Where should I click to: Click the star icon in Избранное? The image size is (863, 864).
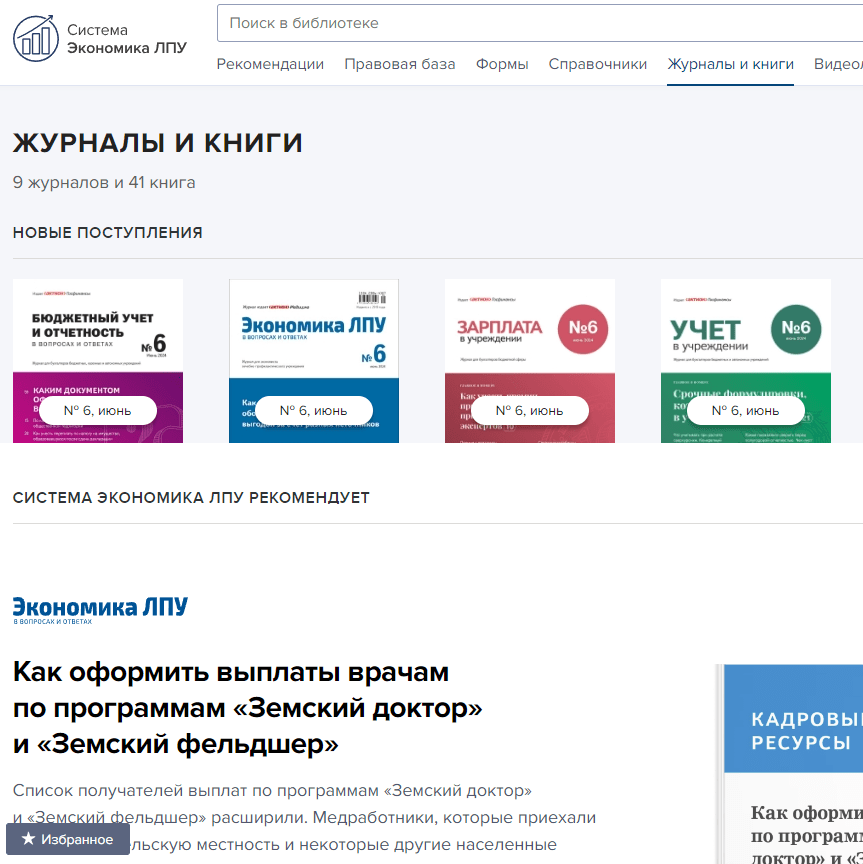[x=28, y=839]
